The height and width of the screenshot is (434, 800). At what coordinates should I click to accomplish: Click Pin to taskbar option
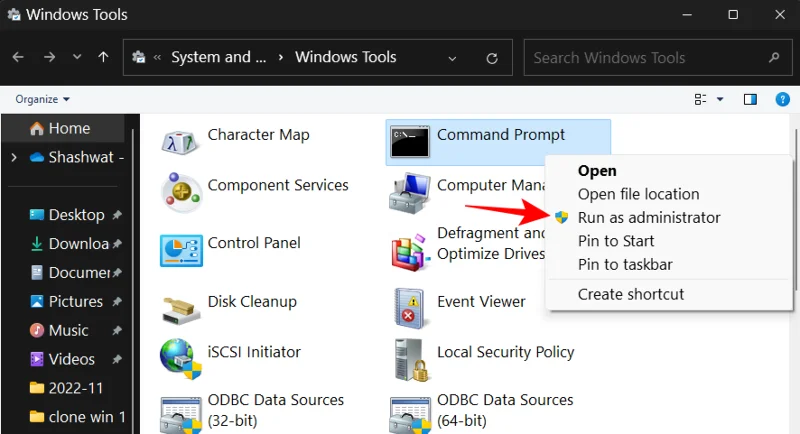pyautogui.click(x=625, y=265)
